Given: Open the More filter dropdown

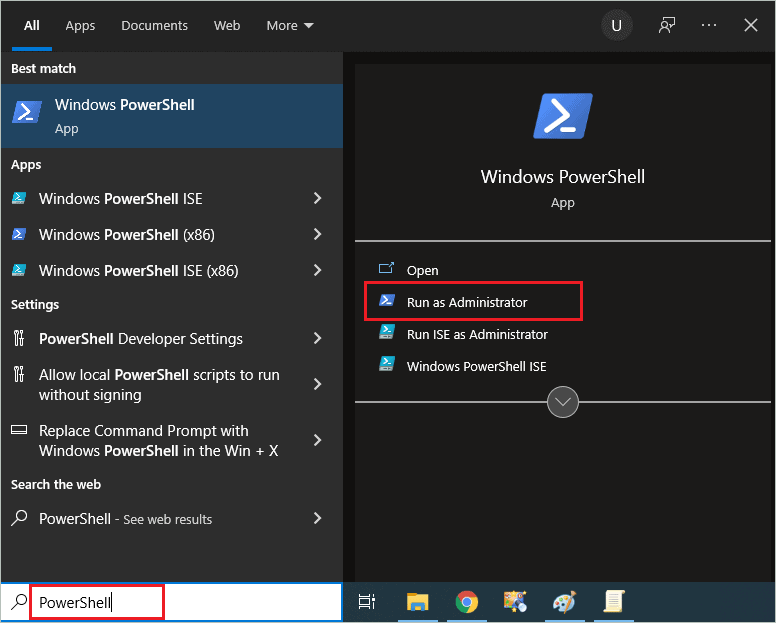Looking at the screenshot, I should click(289, 26).
